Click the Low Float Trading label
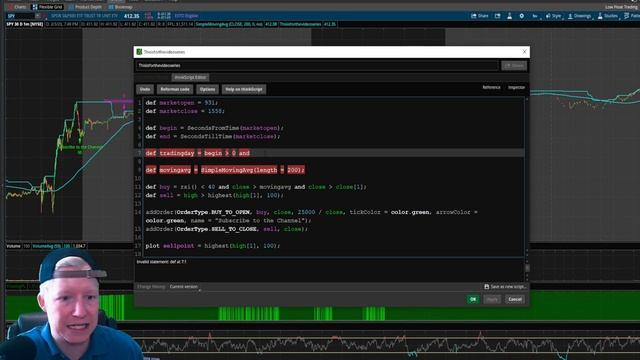This screenshot has width=640, height=360. [x=622, y=7]
